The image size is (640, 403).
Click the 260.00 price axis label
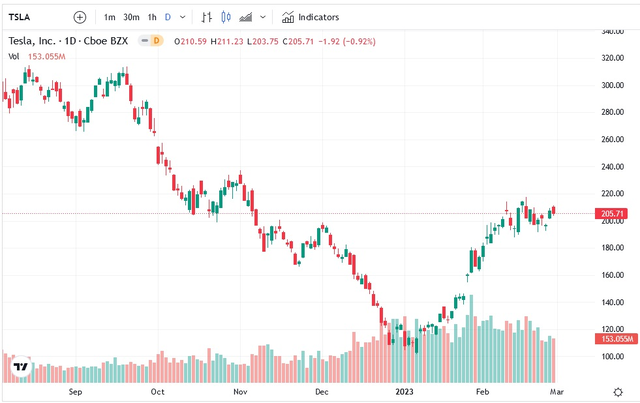click(612, 139)
